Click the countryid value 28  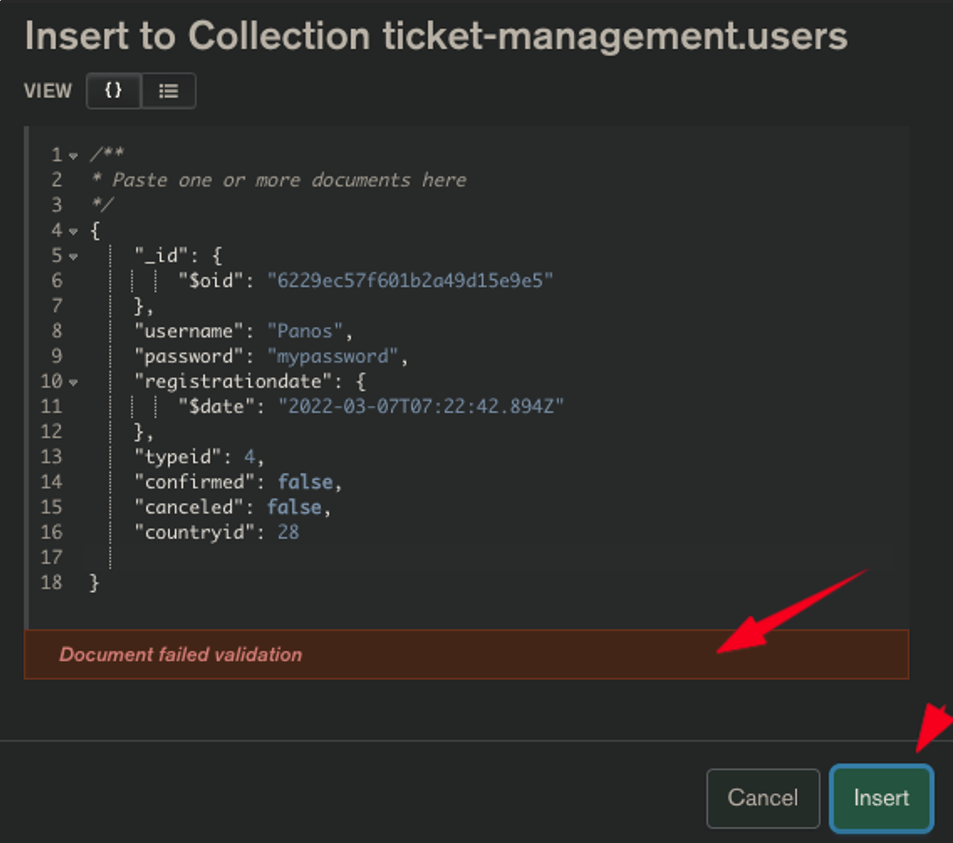click(x=288, y=532)
